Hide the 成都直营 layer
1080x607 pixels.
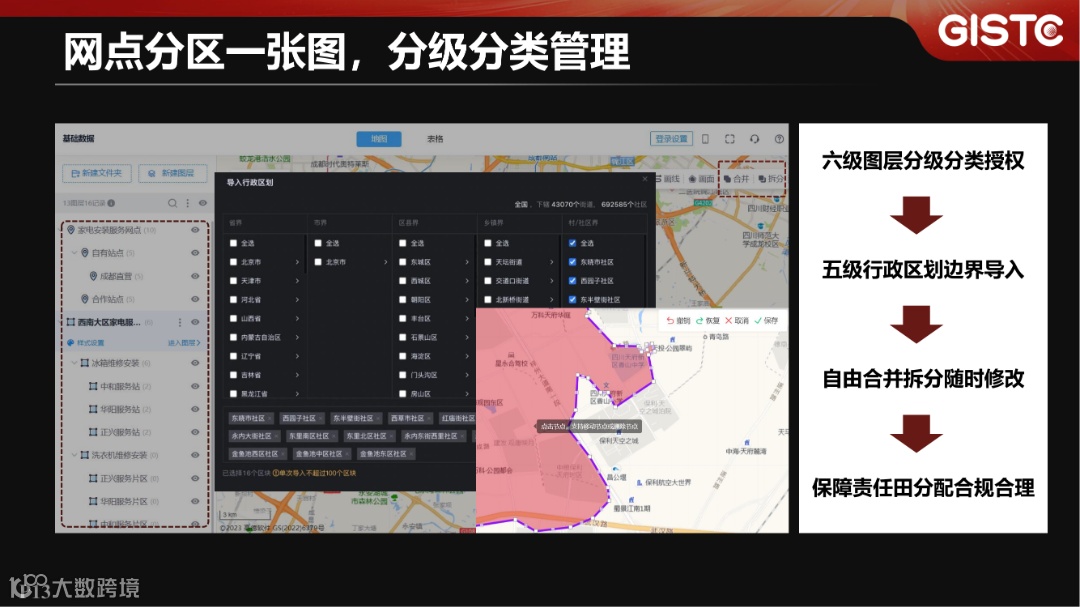click(x=195, y=276)
